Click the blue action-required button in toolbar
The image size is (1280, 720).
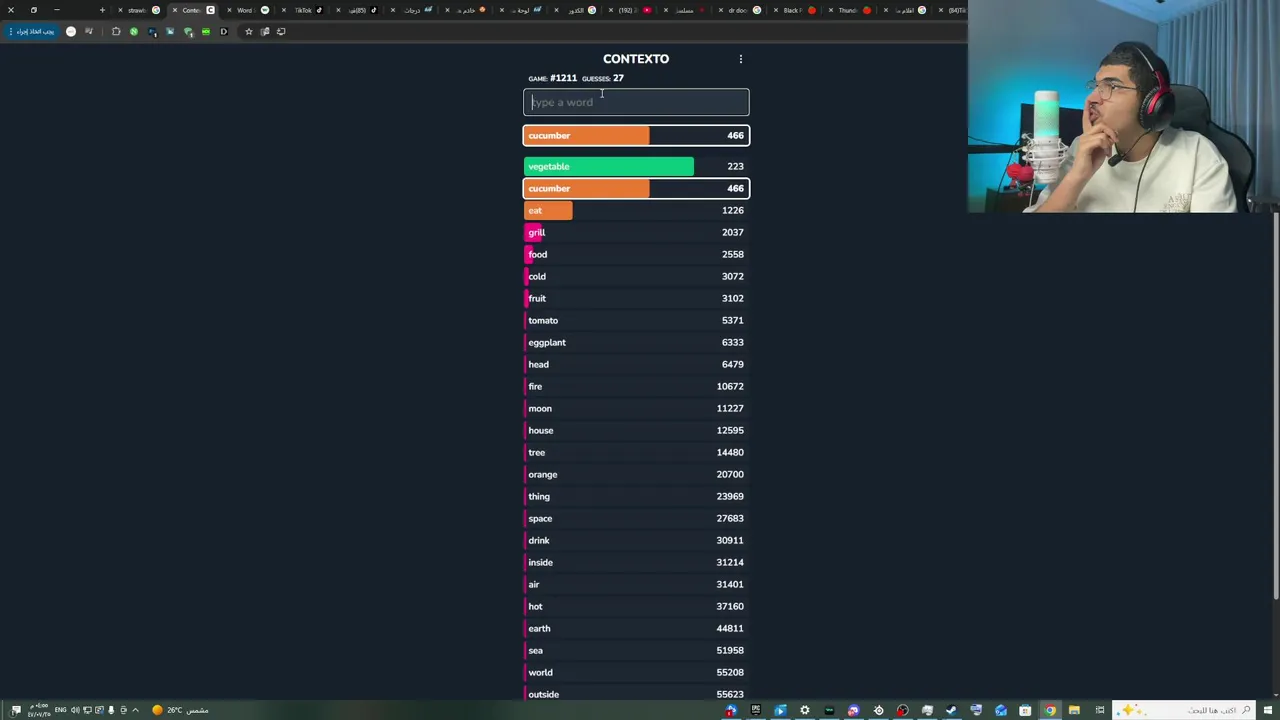click(x=32, y=31)
